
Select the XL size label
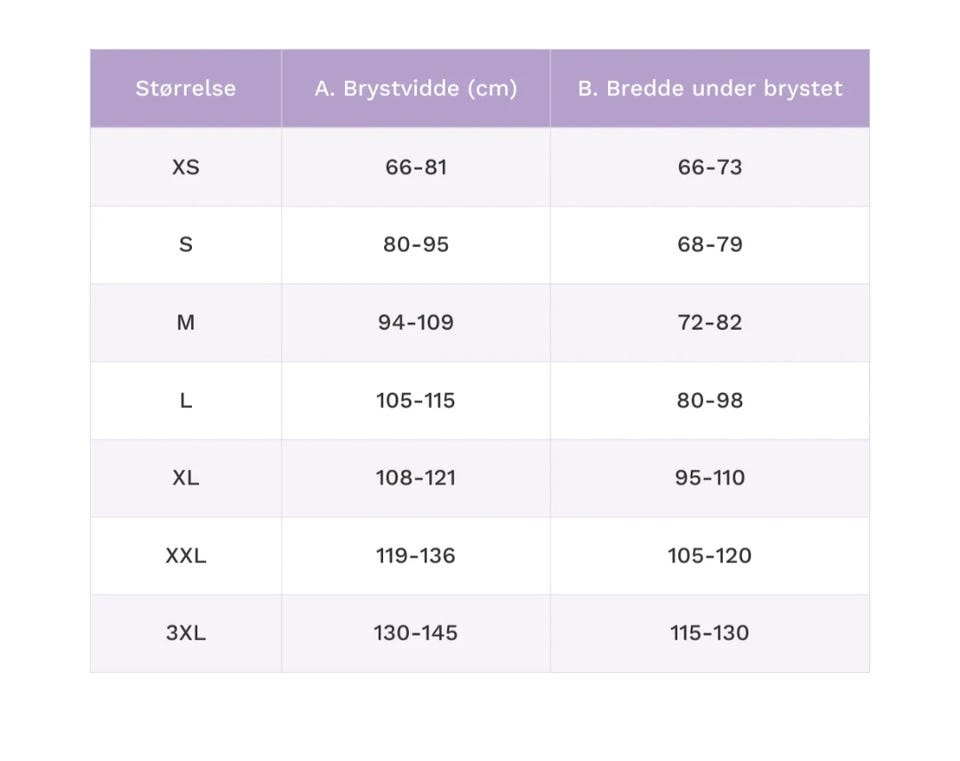tap(186, 478)
